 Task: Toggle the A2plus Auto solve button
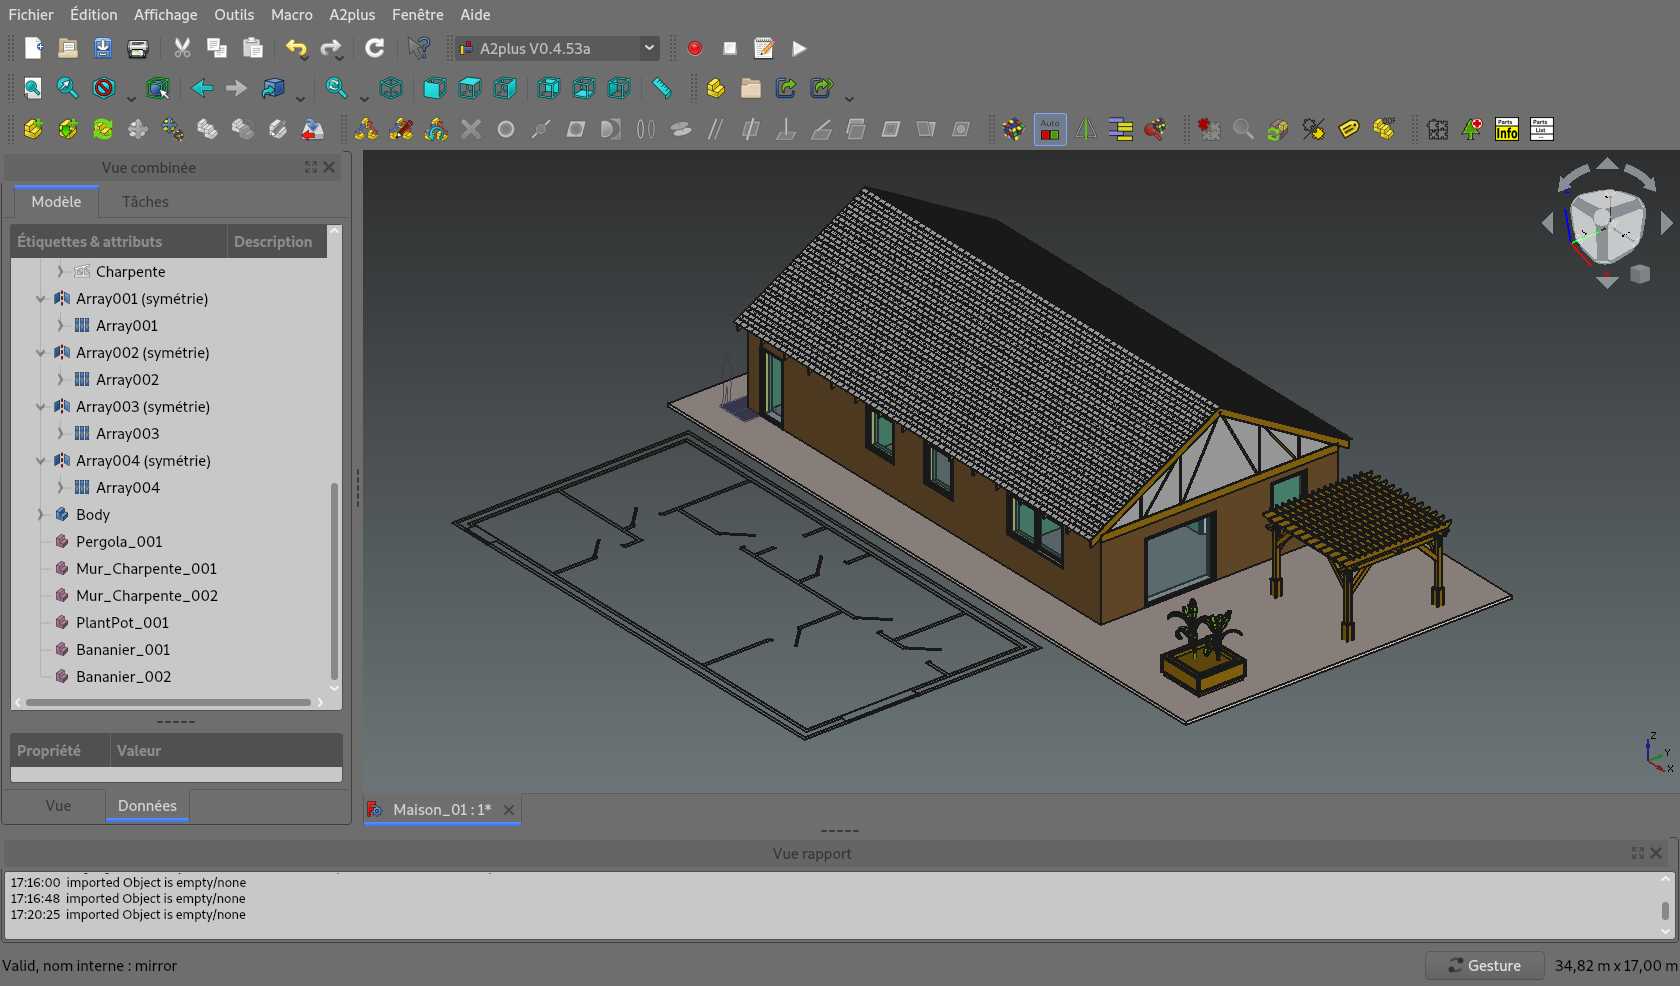click(x=1050, y=129)
